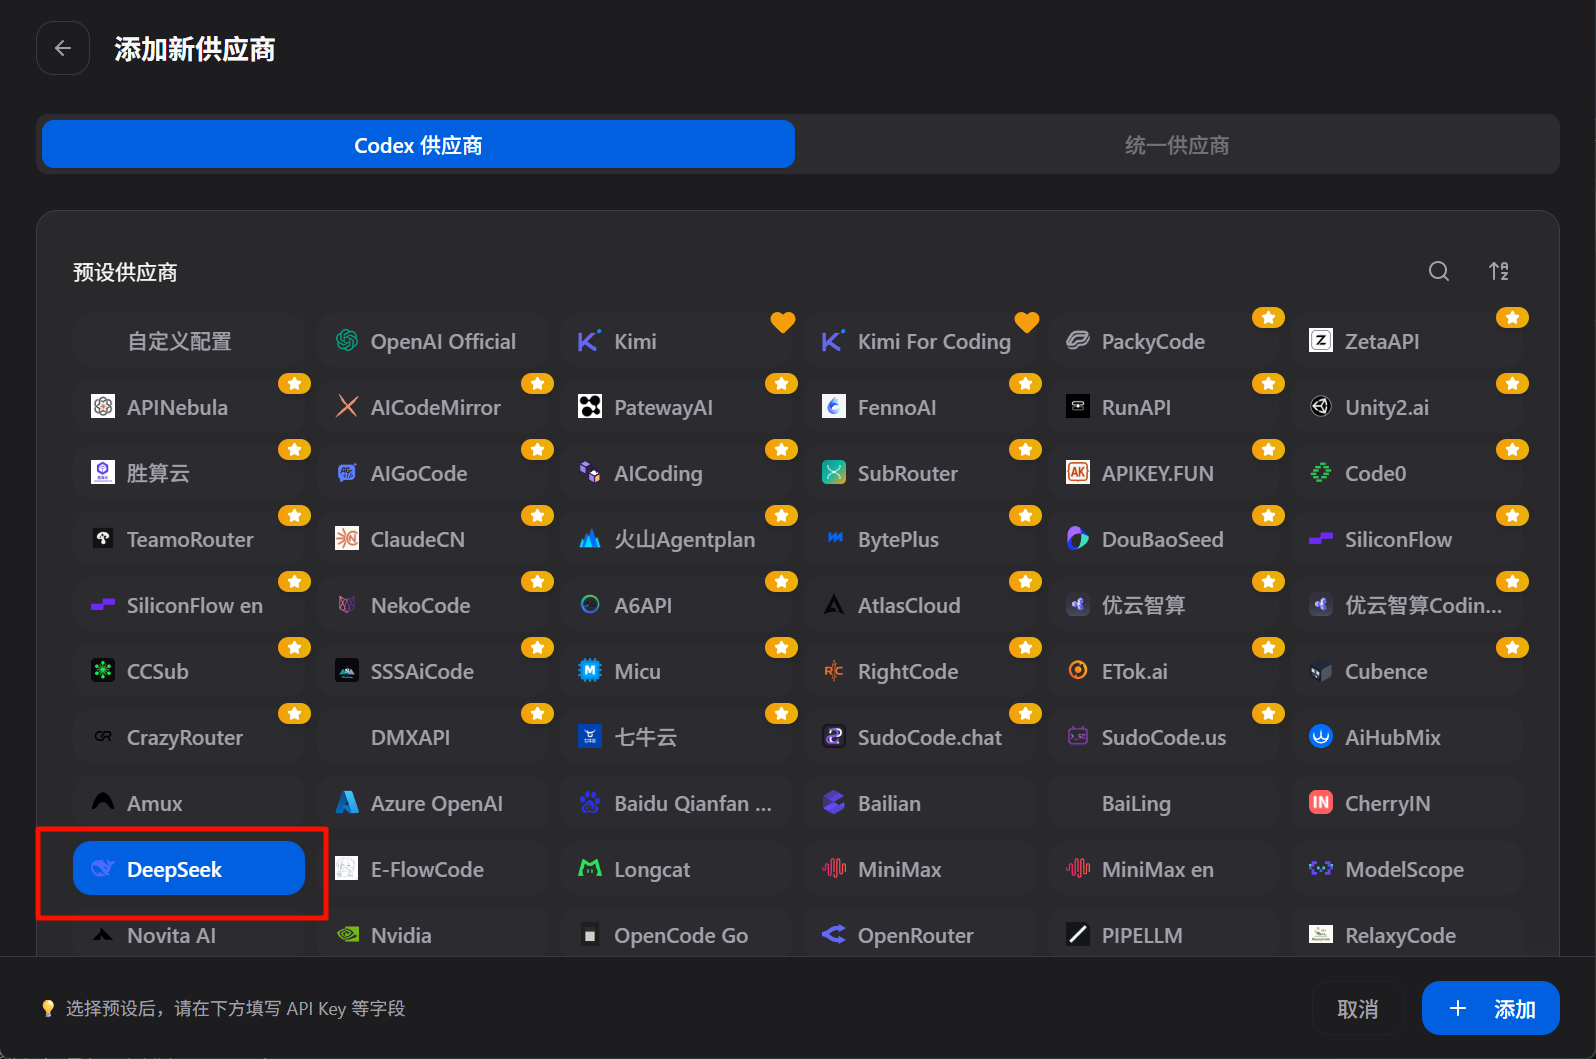Click the A-Z sort order icon
The image size is (1596, 1059).
coord(1498,271)
